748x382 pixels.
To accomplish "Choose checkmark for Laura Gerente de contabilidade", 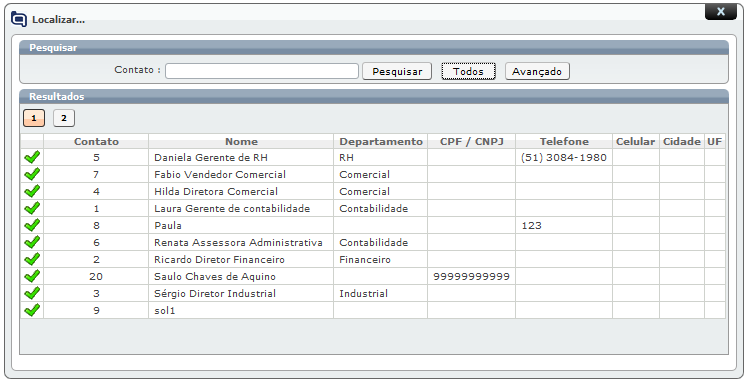I will (x=32, y=208).
